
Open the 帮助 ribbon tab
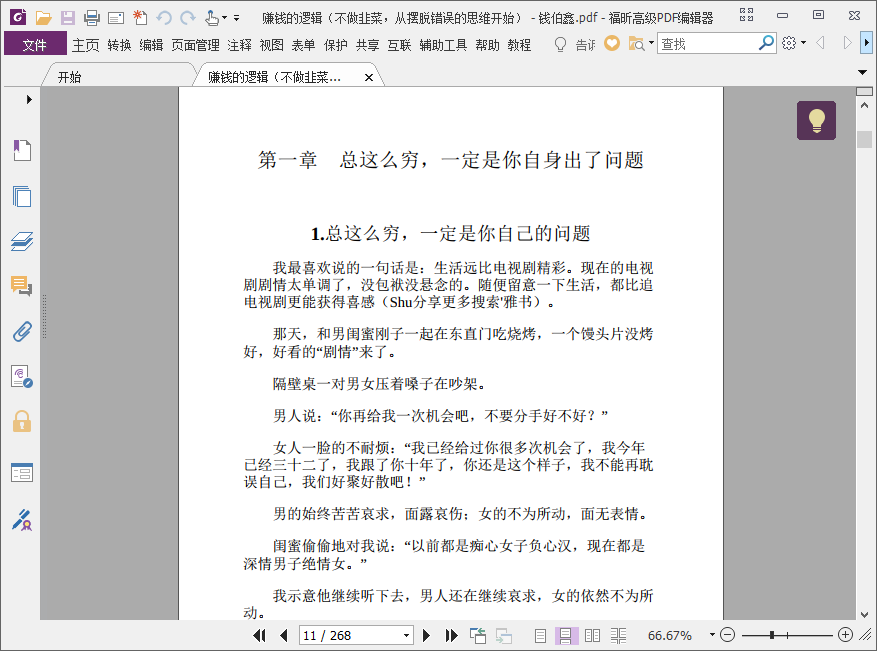coord(487,45)
